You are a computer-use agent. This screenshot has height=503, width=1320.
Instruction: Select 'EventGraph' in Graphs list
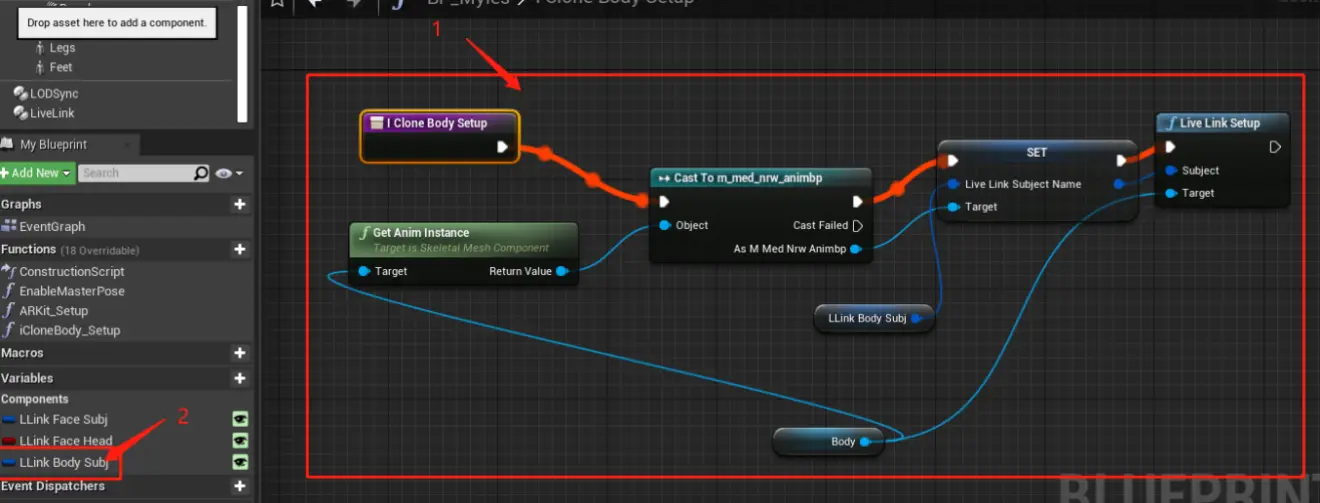click(53, 227)
